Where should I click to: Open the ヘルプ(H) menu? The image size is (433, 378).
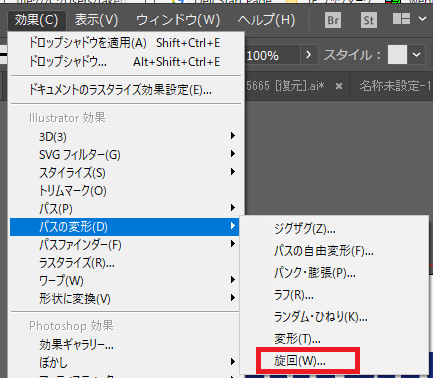pyautogui.click(x=266, y=20)
